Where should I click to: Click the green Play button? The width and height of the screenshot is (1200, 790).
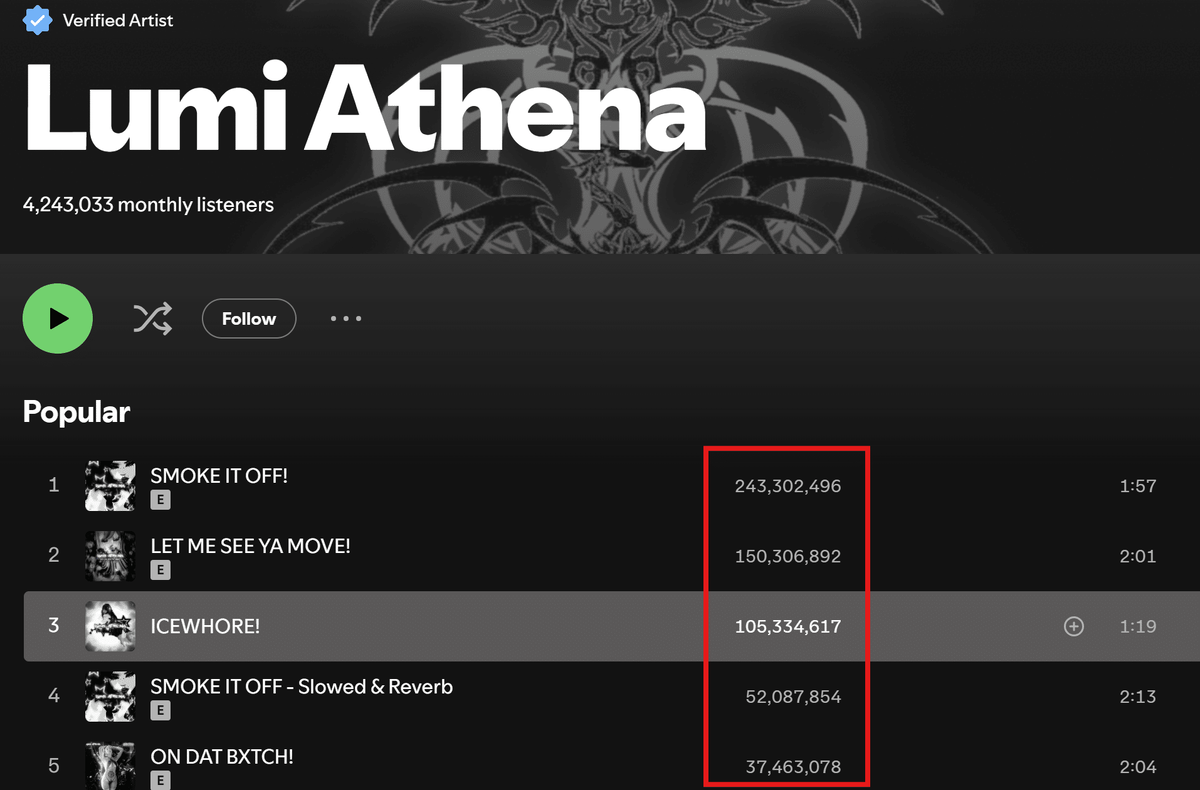point(57,317)
